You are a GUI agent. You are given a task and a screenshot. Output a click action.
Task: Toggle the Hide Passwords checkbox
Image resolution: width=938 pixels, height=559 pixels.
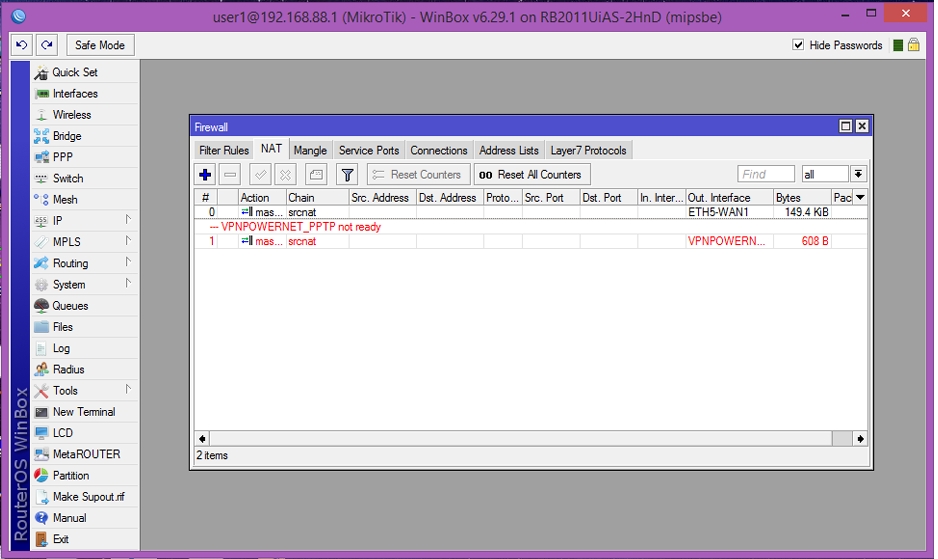coord(798,45)
